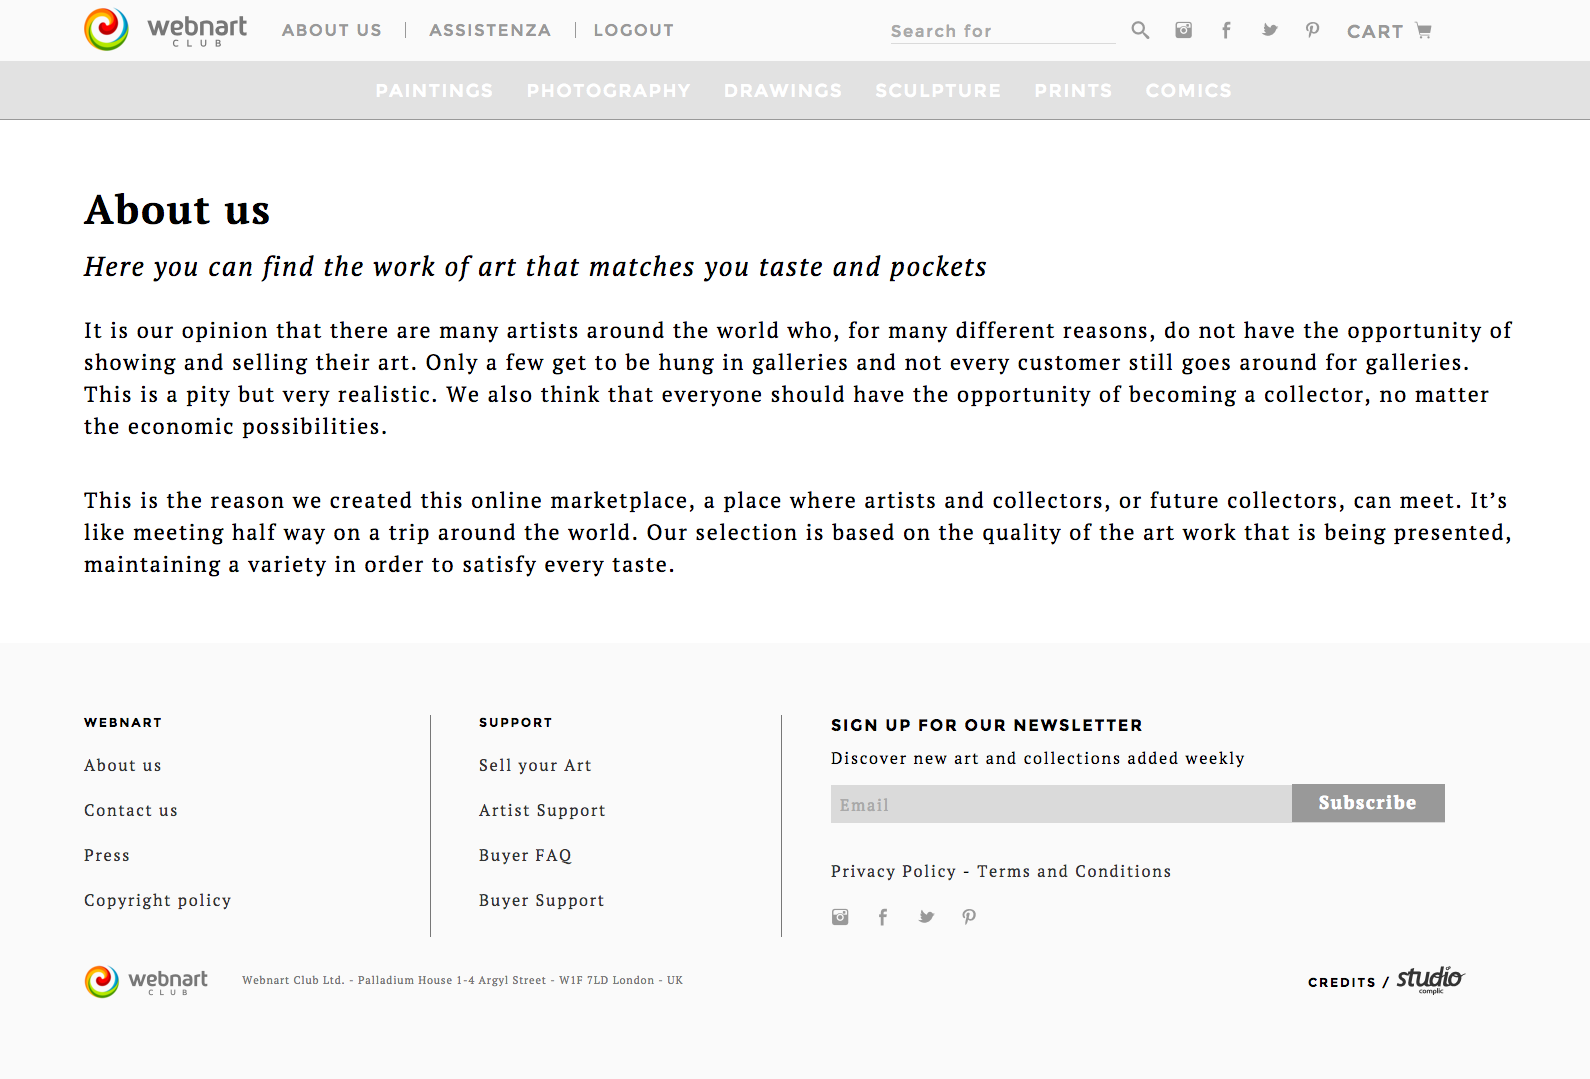
Task: Focus the newsletter Email field
Action: click(1060, 804)
